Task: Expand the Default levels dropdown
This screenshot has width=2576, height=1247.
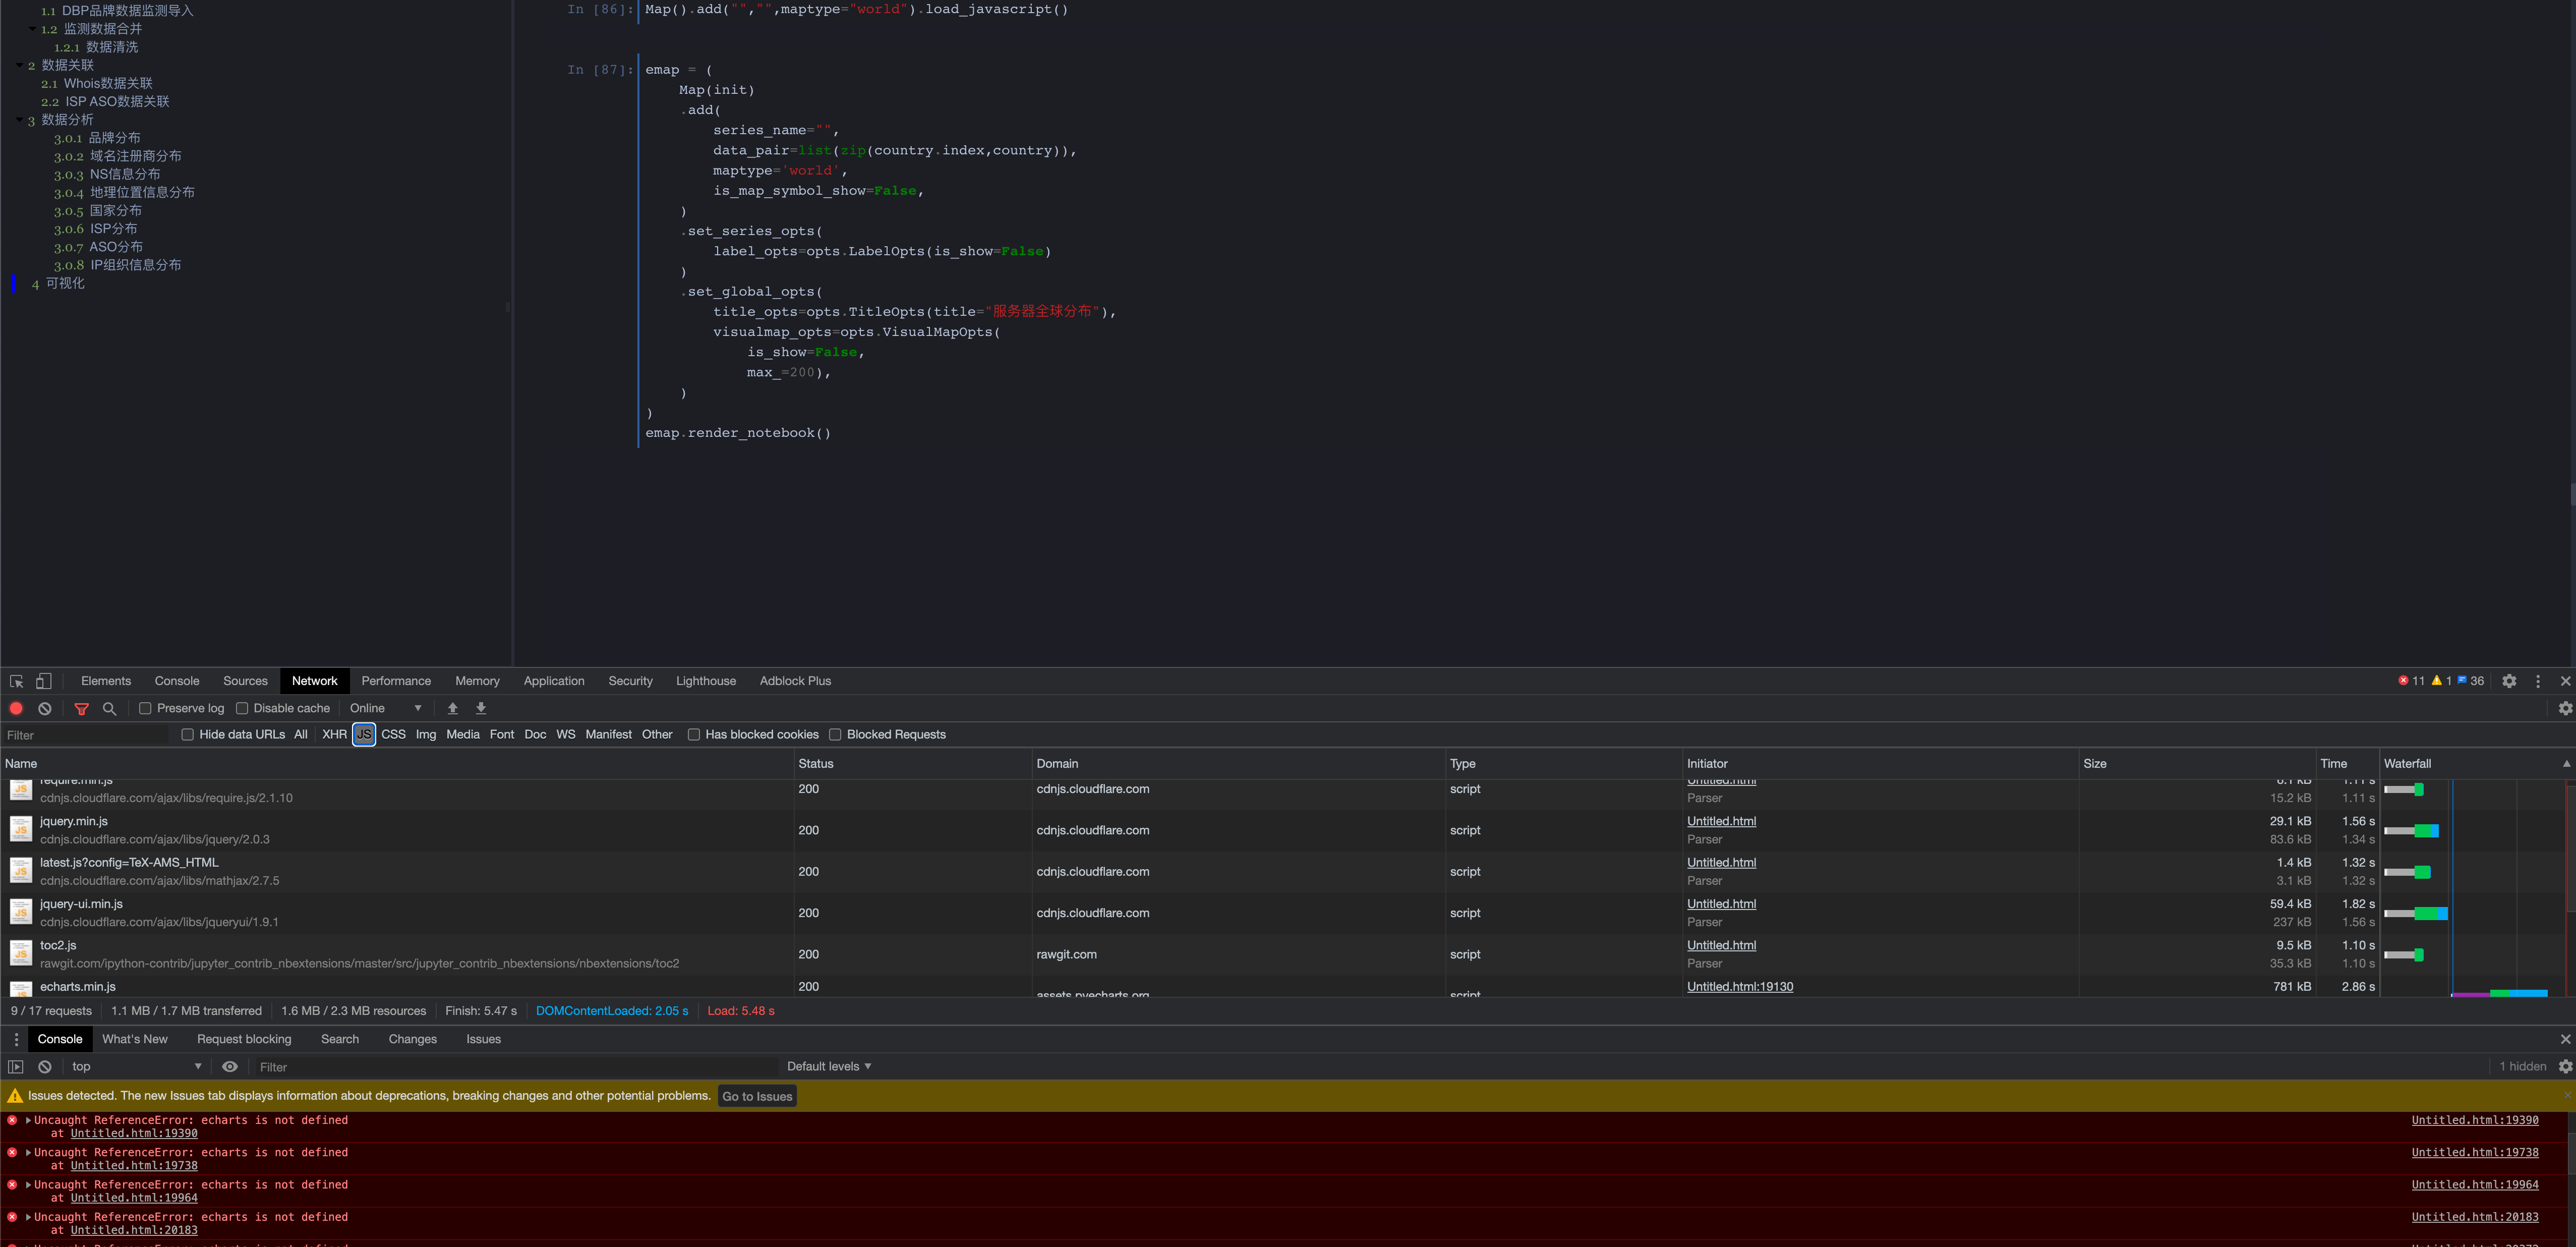Action: pyautogui.click(x=828, y=1066)
